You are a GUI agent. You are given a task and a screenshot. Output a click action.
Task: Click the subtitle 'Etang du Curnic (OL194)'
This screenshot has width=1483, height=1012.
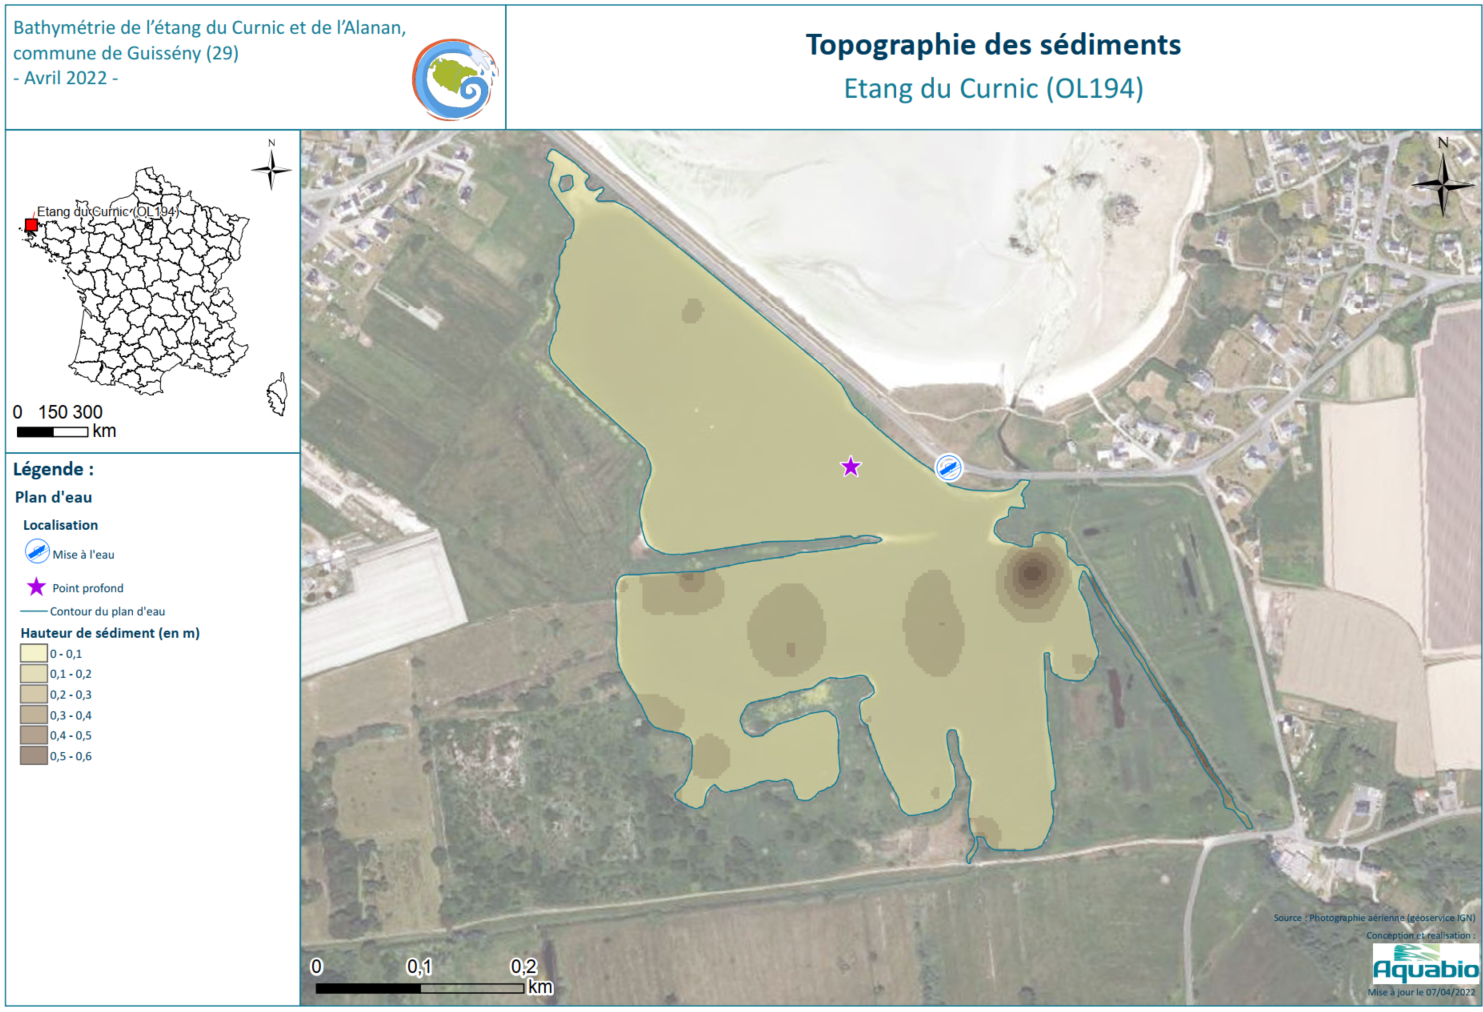tap(993, 89)
